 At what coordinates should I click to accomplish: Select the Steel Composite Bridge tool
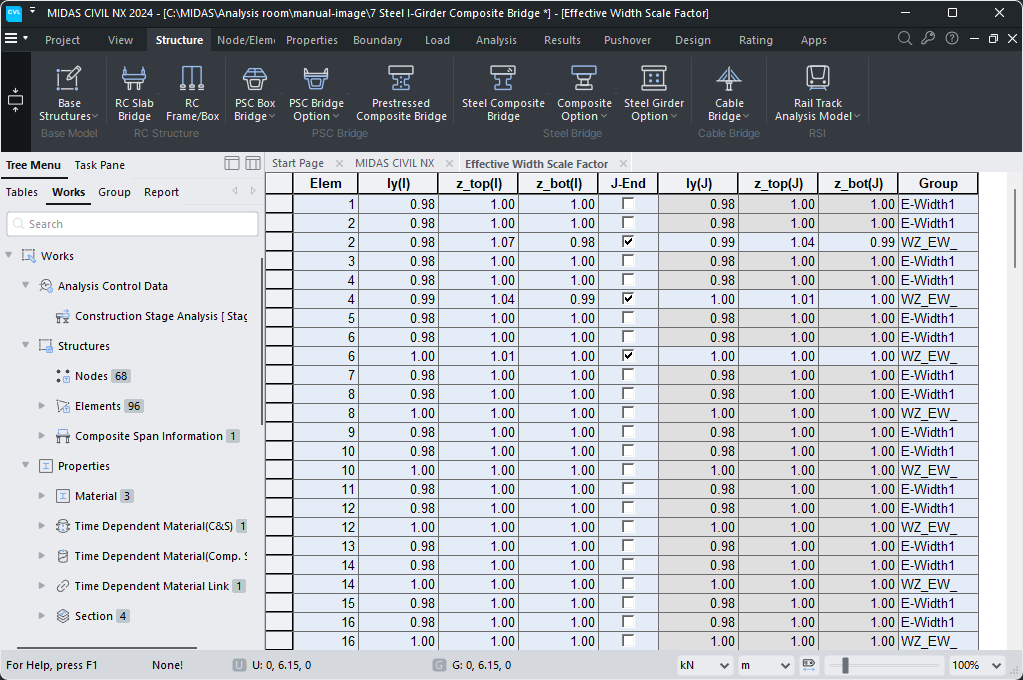[x=502, y=90]
